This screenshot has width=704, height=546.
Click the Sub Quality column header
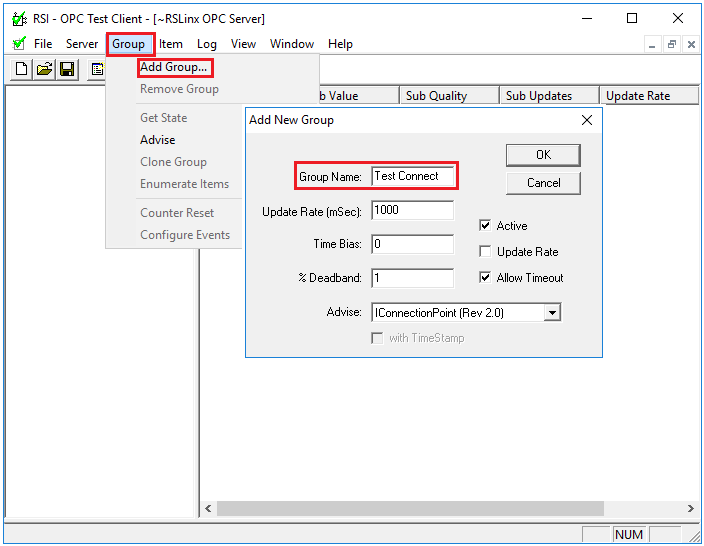click(x=449, y=96)
